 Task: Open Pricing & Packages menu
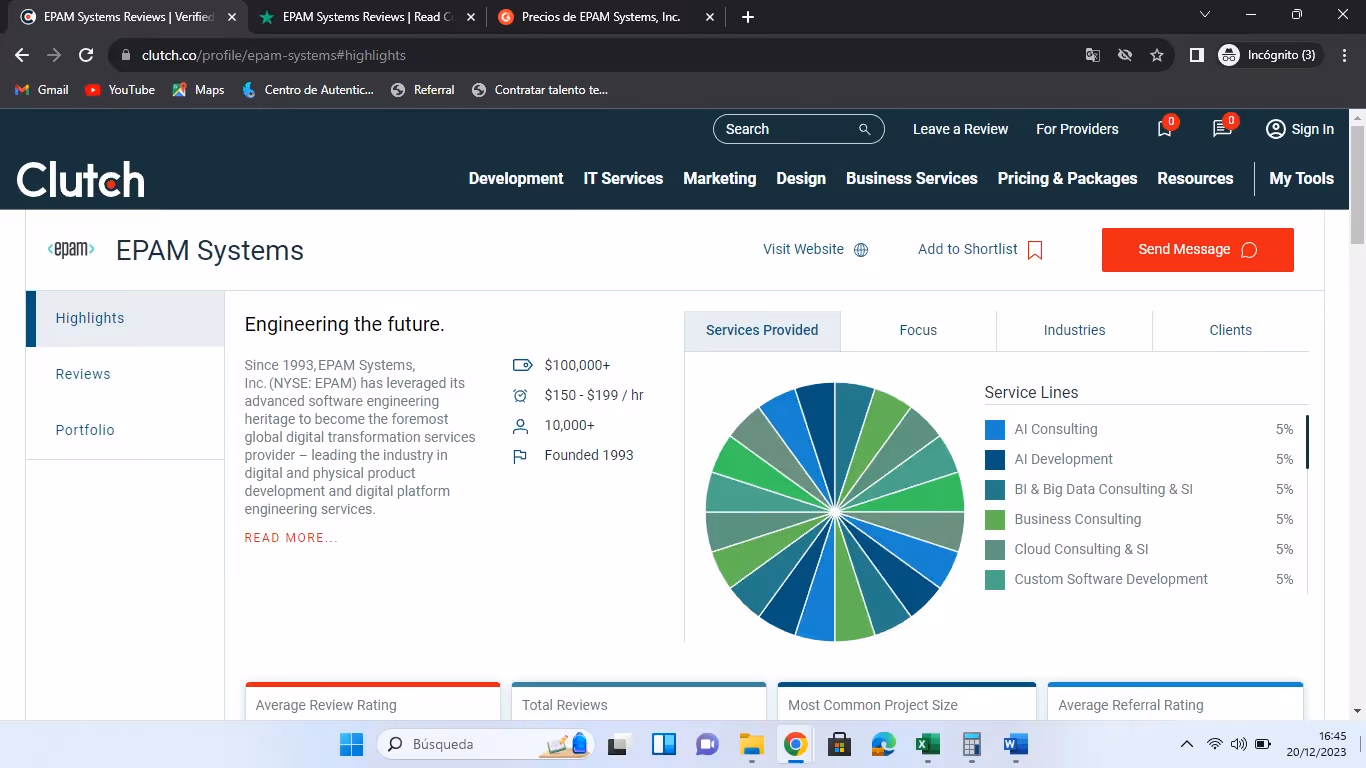(x=1067, y=178)
